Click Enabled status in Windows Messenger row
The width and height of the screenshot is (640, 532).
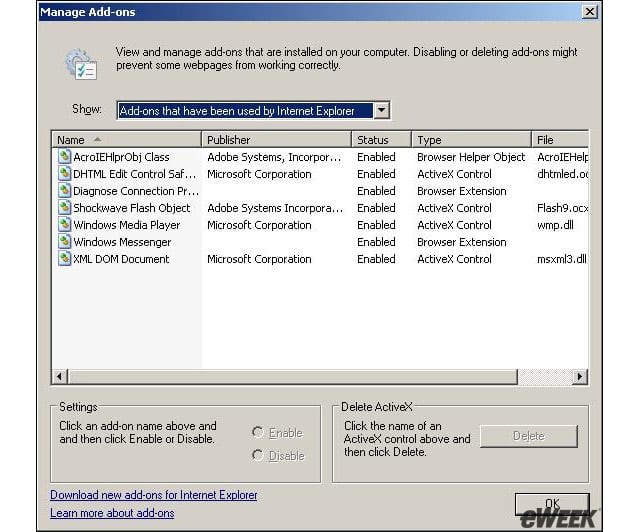[x=376, y=242]
